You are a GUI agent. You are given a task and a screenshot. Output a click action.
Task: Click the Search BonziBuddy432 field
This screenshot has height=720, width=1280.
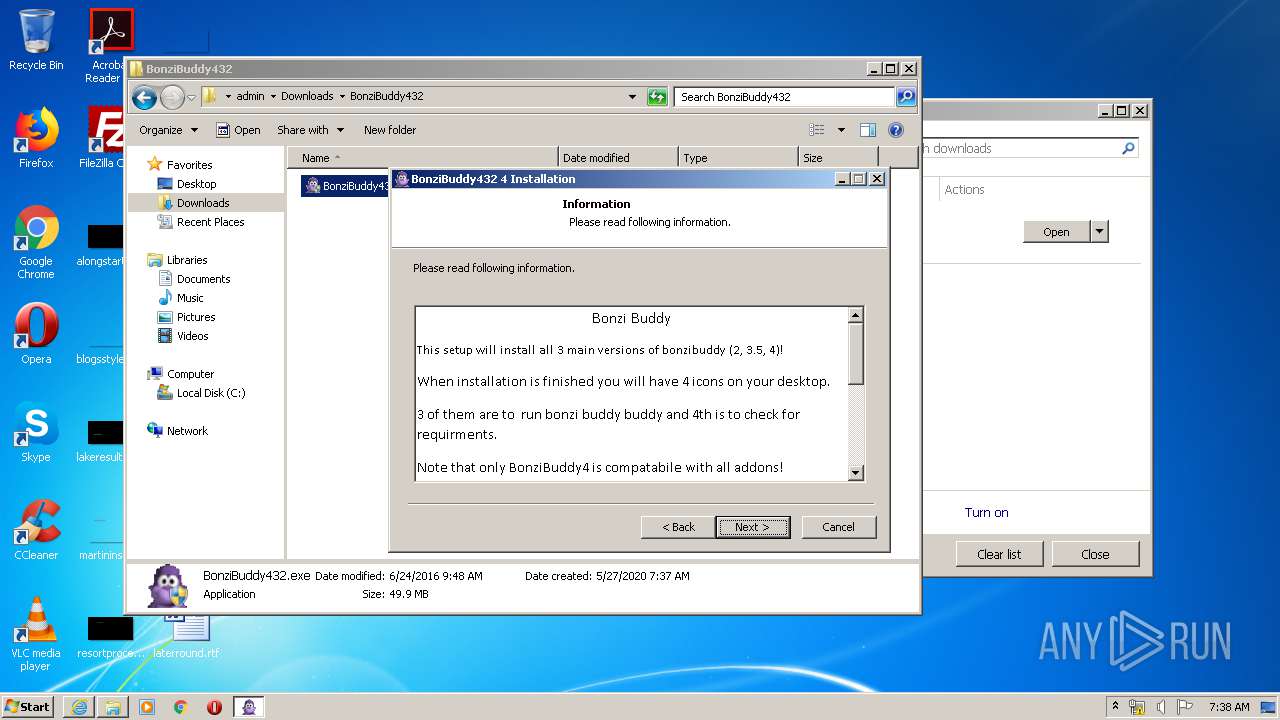(x=784, y=97)
